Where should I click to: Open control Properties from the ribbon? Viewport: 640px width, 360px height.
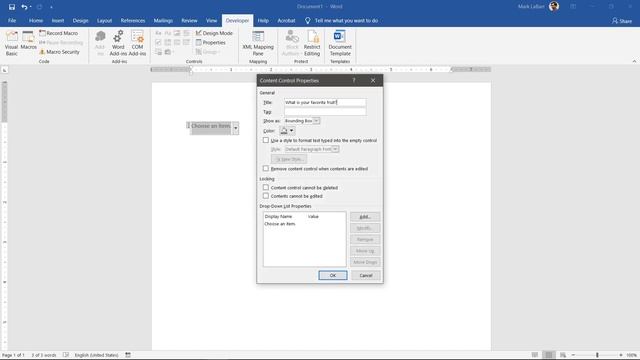pos(211,42)
